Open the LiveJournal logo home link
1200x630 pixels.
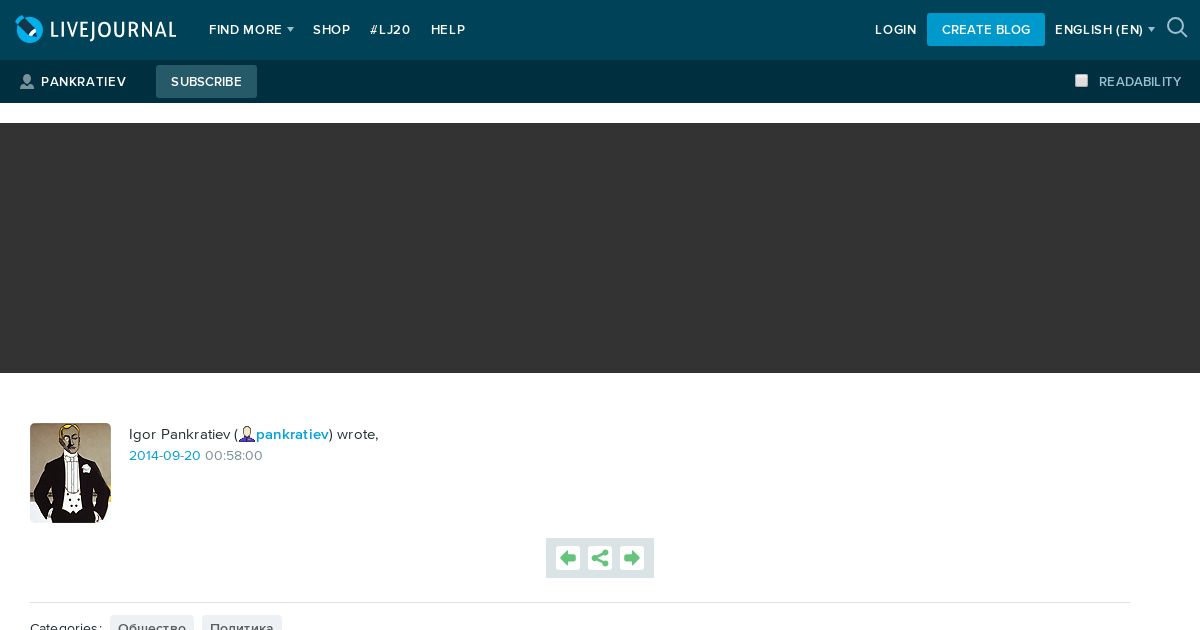pos(96,30)
